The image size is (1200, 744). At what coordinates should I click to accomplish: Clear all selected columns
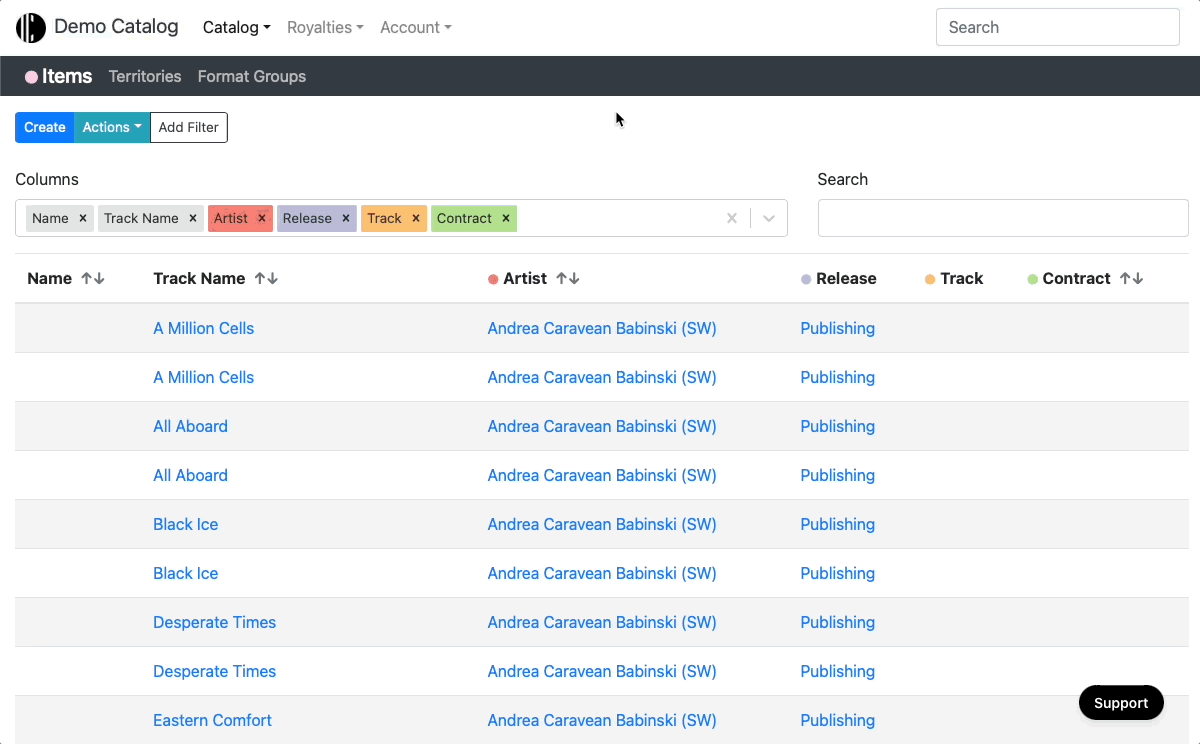click(732, 218)
